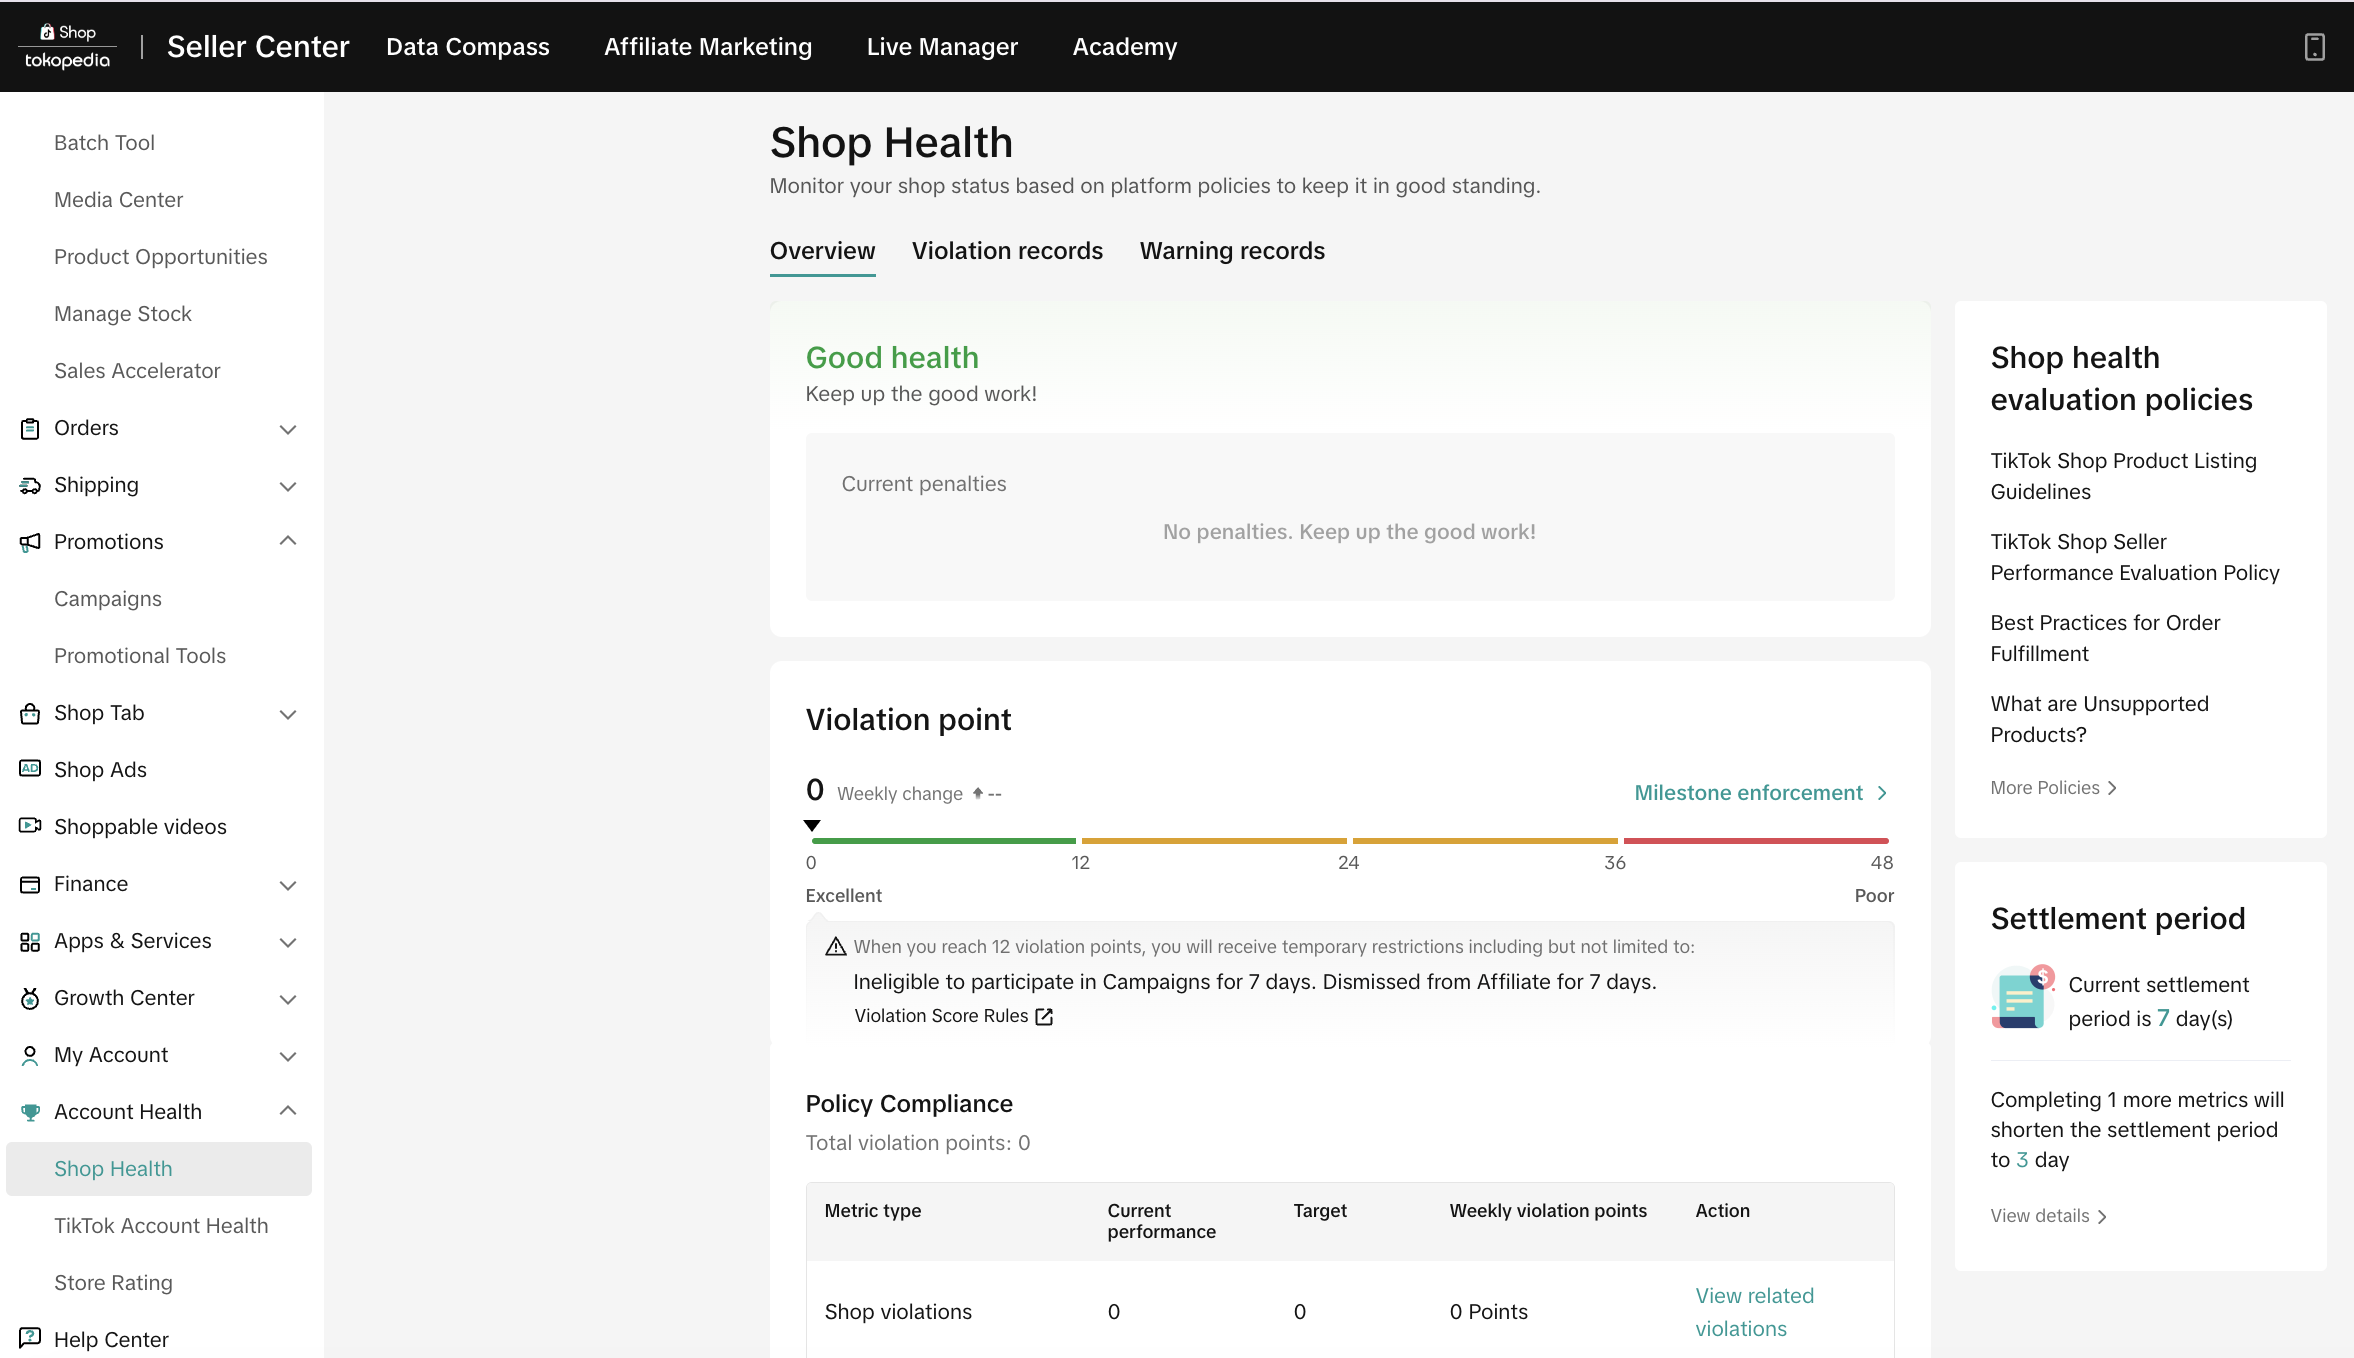
Task: Open Violation Score Rules external link icon
Action: (1044, 1016)
